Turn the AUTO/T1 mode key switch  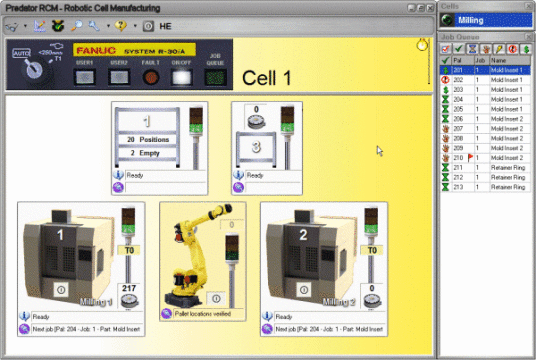(x=34, y=69)
